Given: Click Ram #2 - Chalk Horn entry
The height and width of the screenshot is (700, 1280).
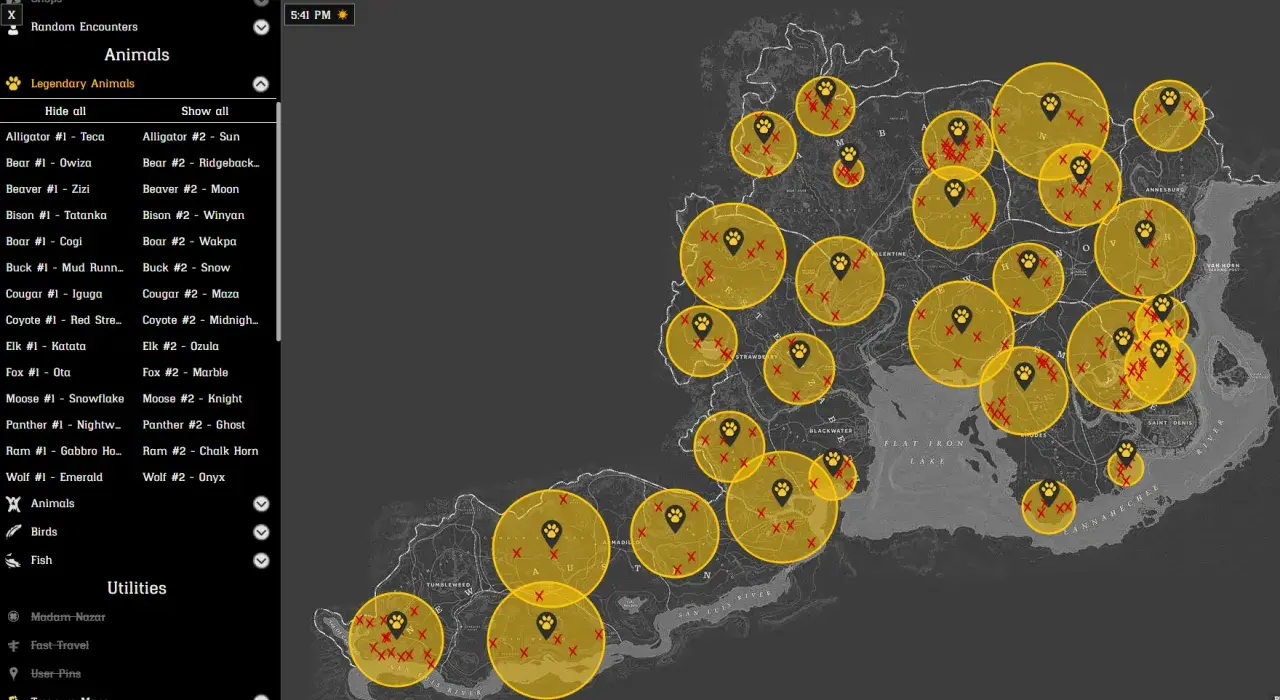Looking at the screenshot, I should pyautogui.click(x=200, y=451).
